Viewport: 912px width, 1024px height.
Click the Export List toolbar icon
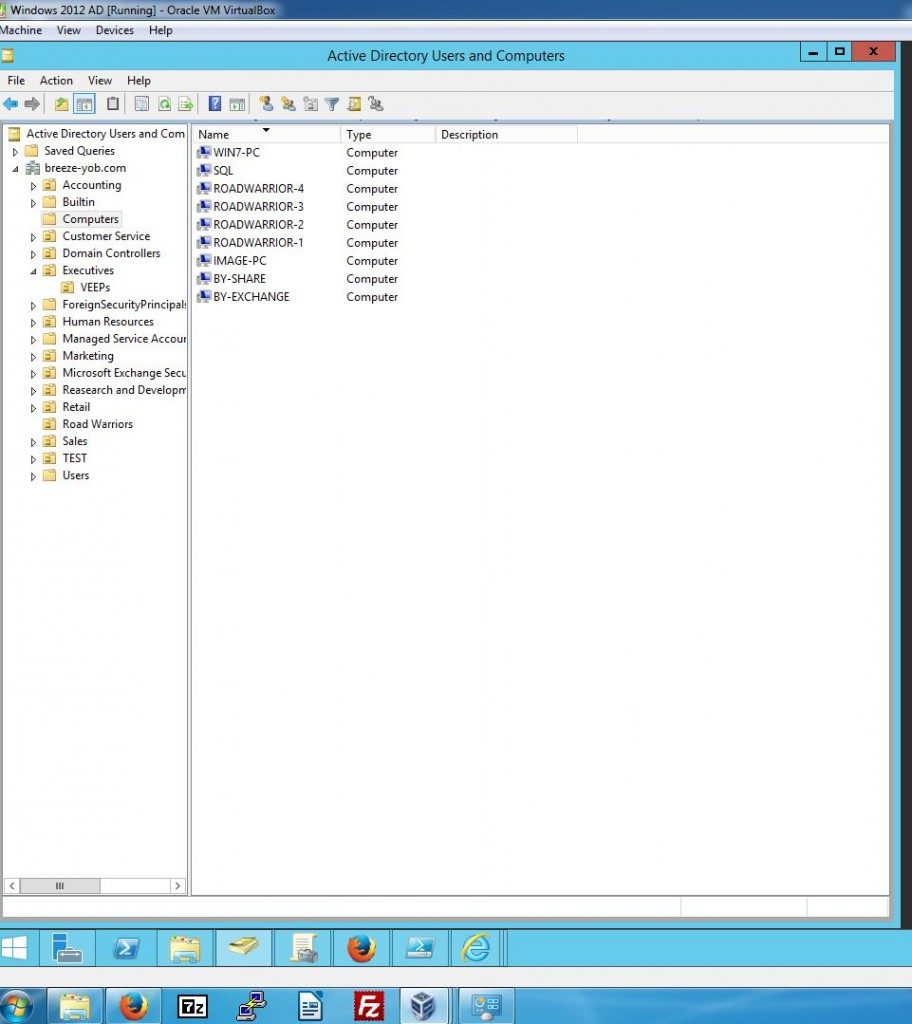186,104
